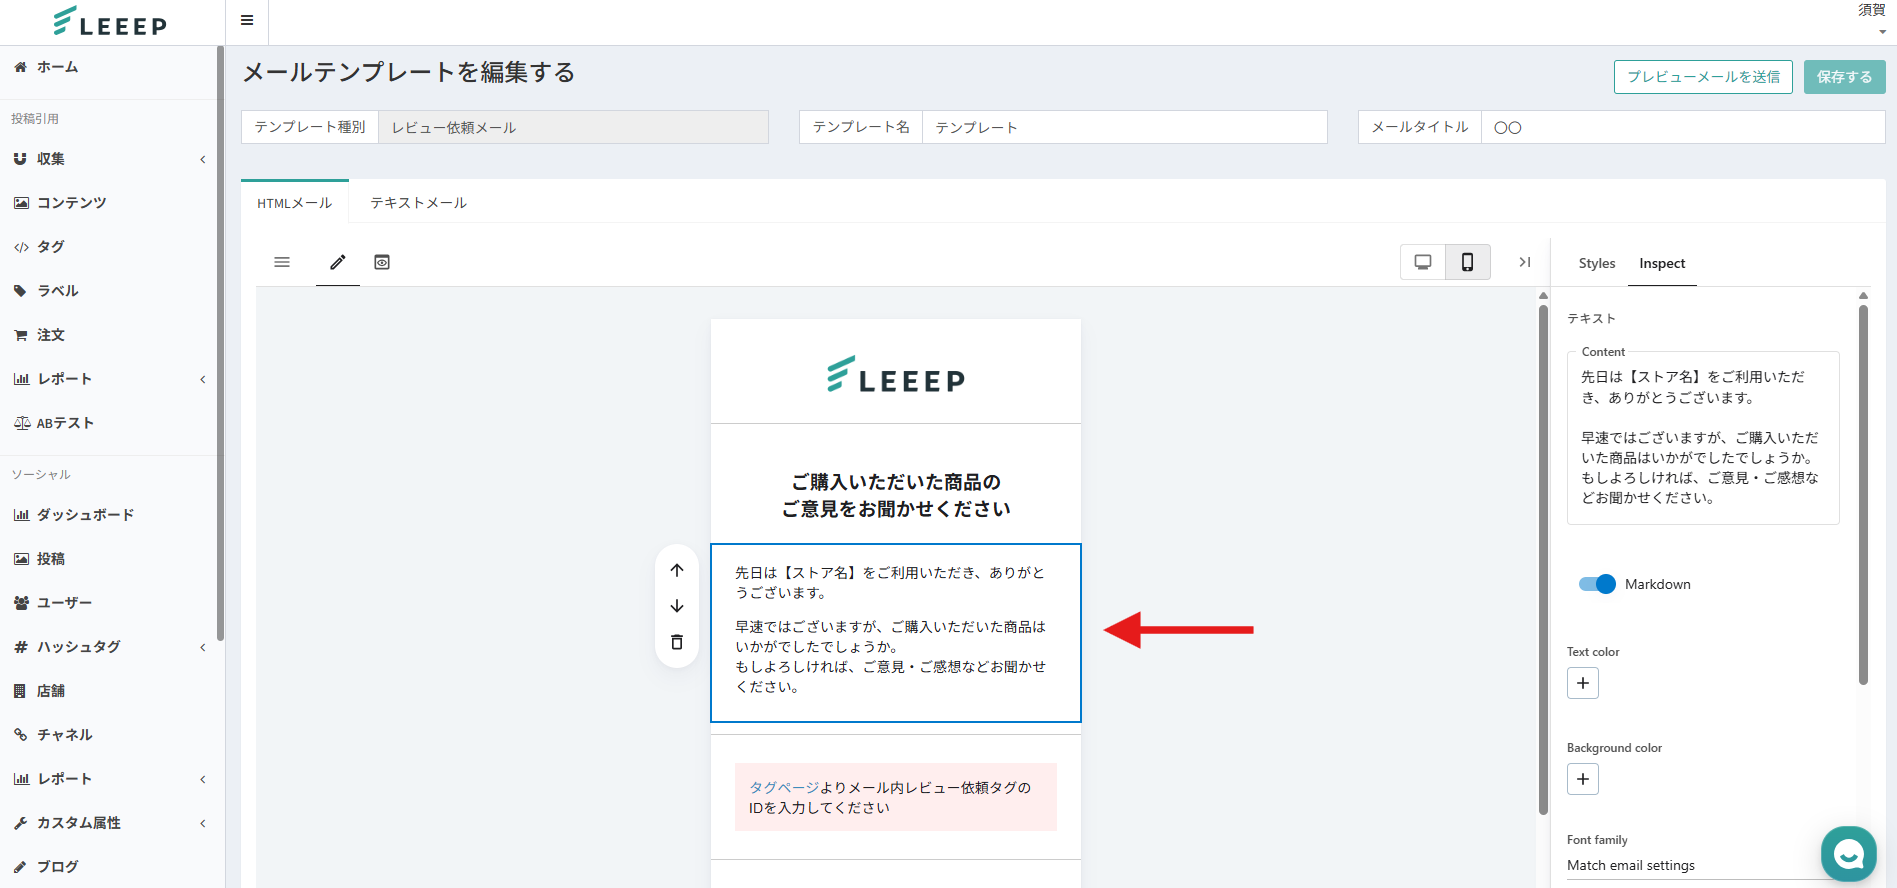The width and height of the screenshot is (1897, 888).
Task: Open the Inspect tab
Action: tap(1662, 263)
